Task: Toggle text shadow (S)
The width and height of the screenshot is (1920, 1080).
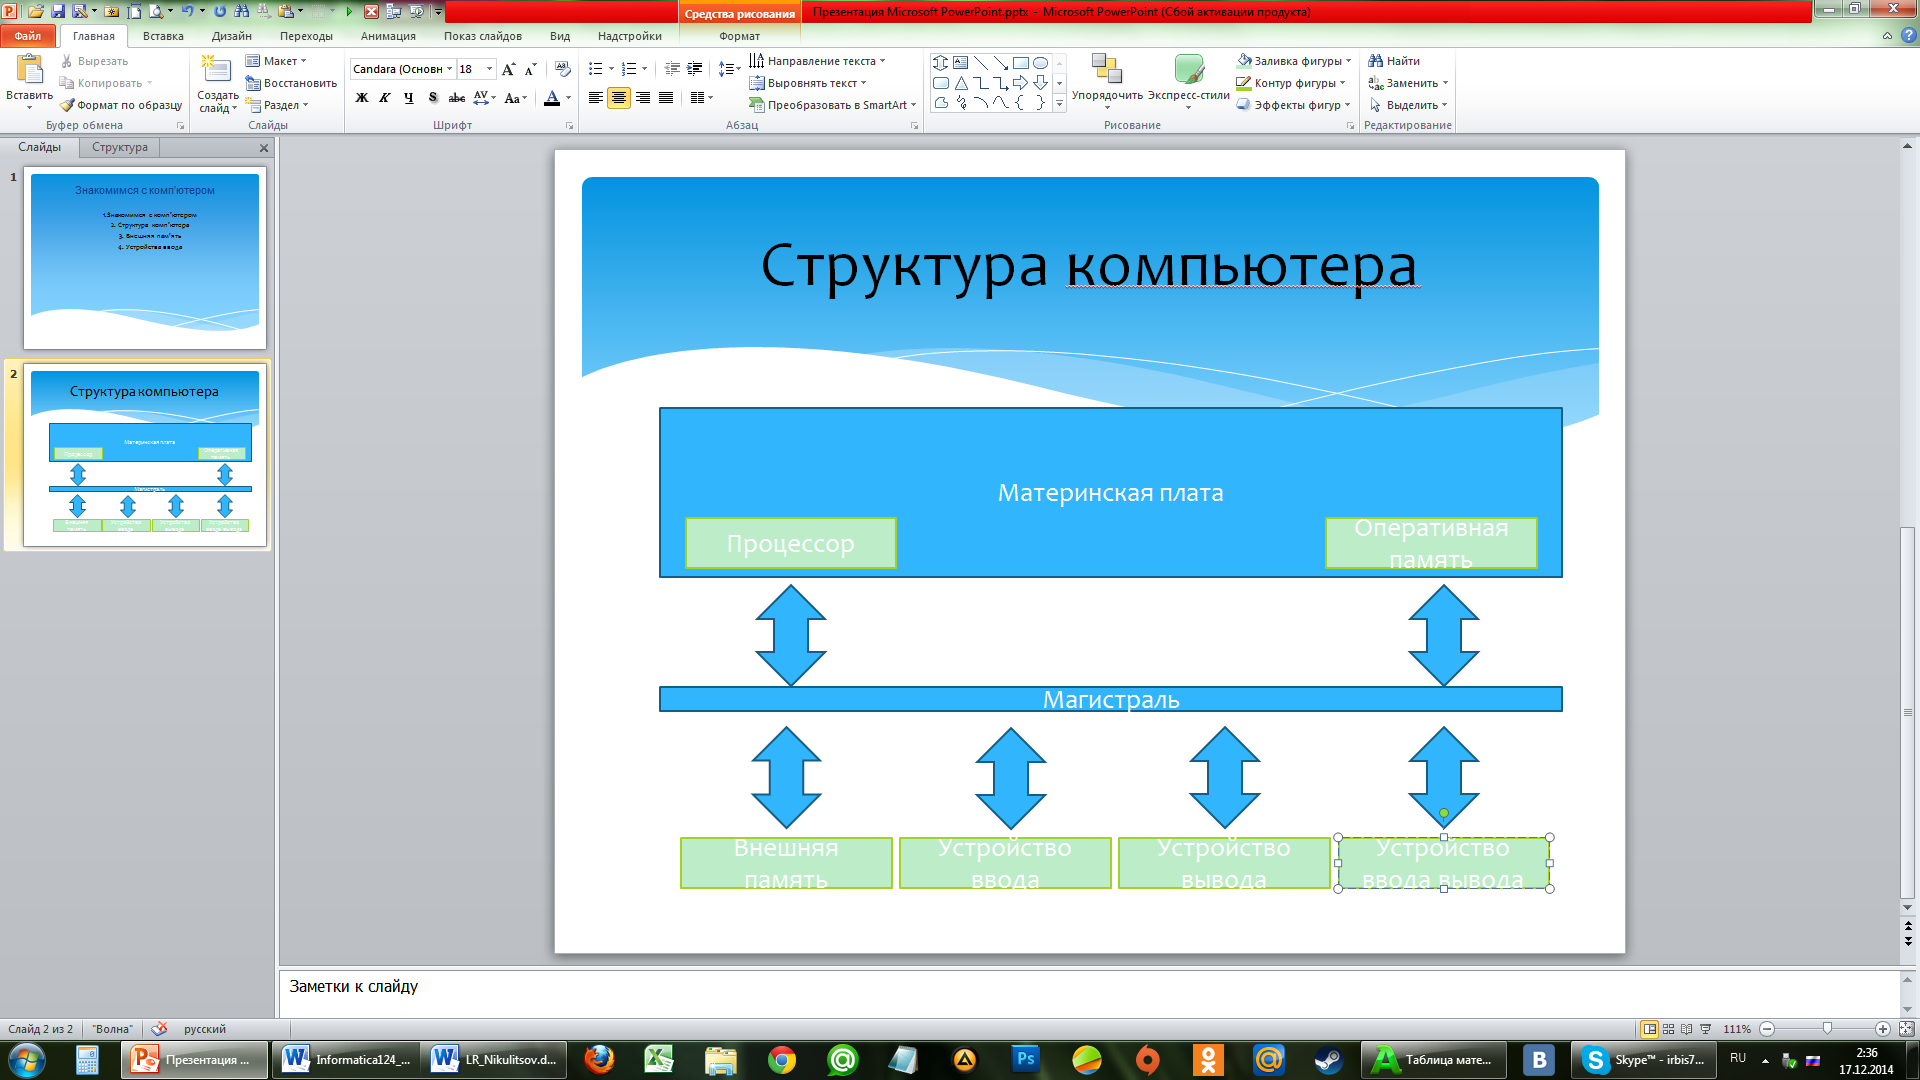Action: [x=433, y=98]
